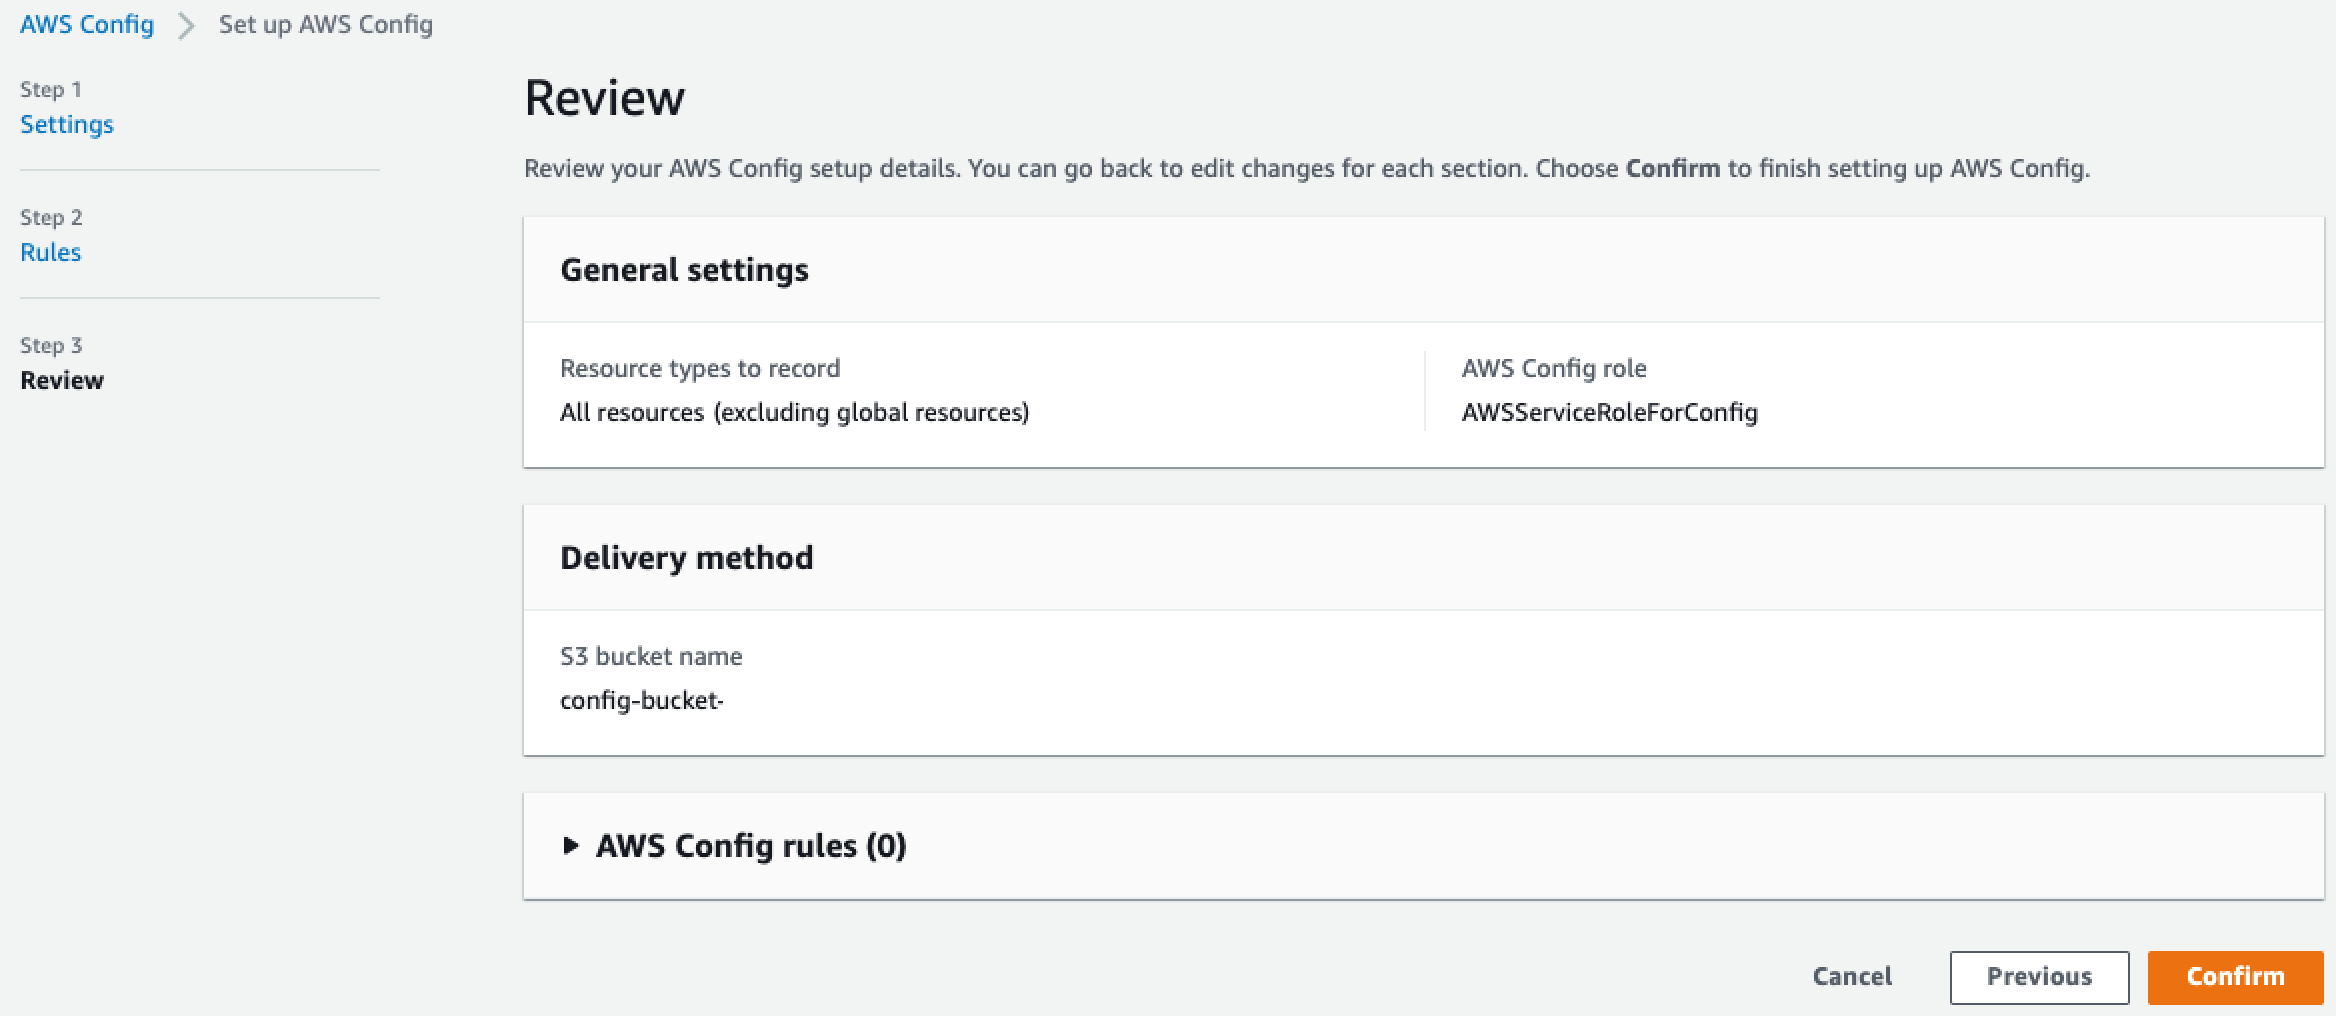Image resolution: width=2336 pixels, height=1016 pixels.
Task: Open the AWS Config breadcrumb link
Action: (x=87, y=25)
